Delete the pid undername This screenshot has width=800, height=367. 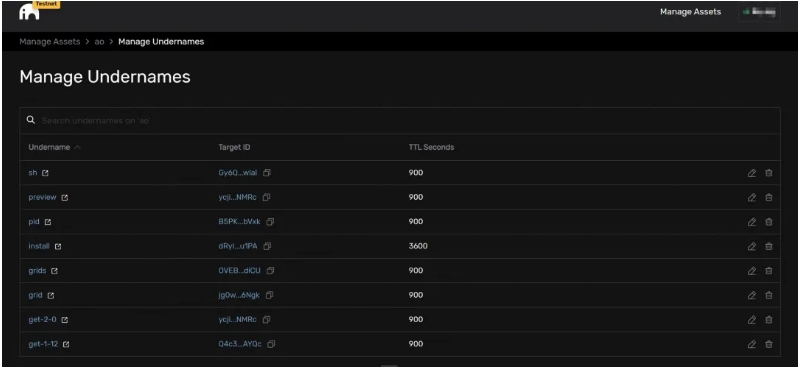tap(769, 222)
